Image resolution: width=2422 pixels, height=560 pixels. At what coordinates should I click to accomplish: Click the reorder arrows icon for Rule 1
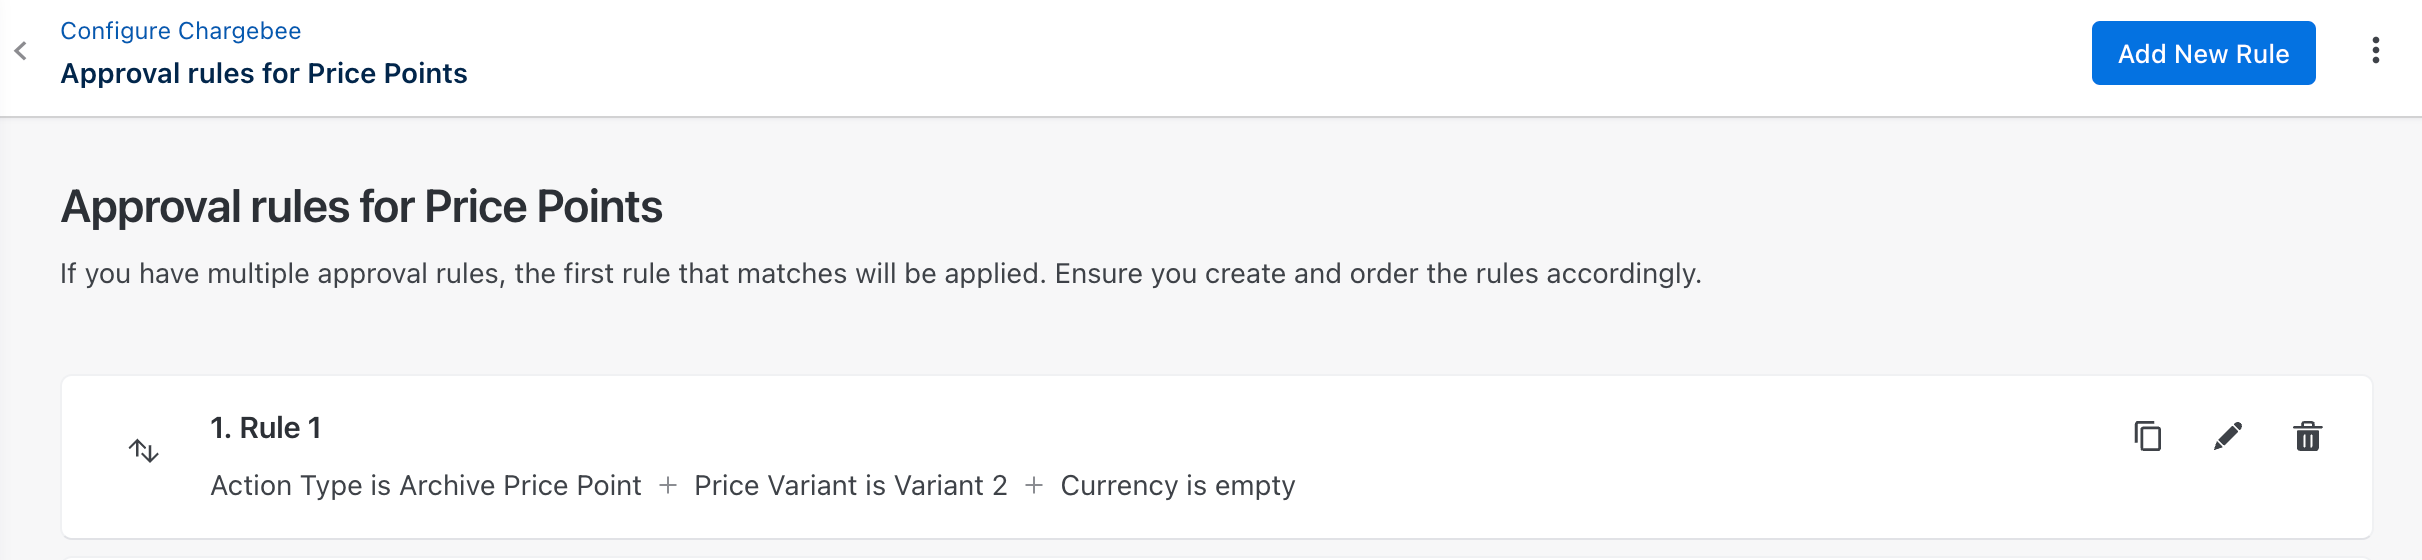point(144,451)
